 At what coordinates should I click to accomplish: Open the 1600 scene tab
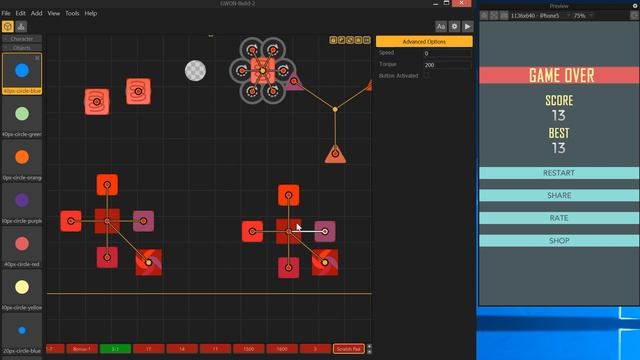click(282, 349)
